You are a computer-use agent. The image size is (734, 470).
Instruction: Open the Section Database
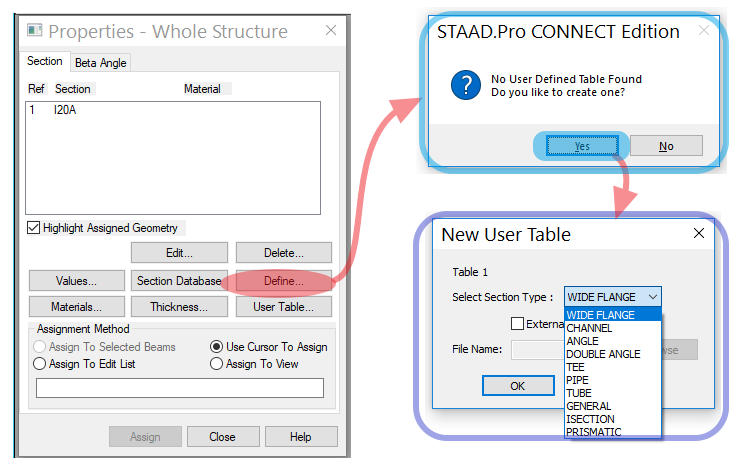click(179, 281)
